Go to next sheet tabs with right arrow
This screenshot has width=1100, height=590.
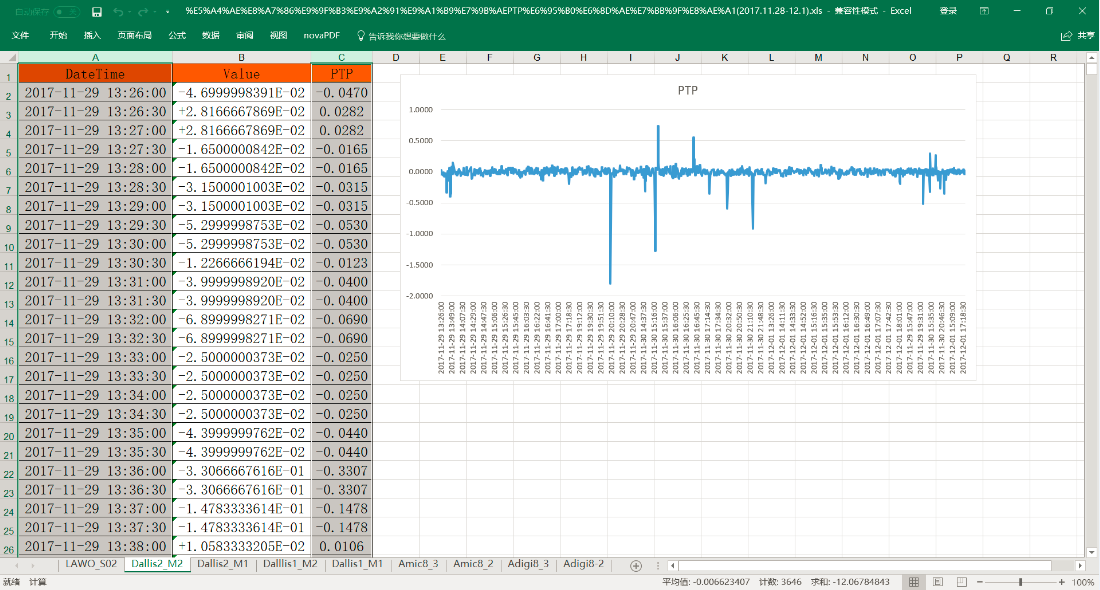[33, 565]
